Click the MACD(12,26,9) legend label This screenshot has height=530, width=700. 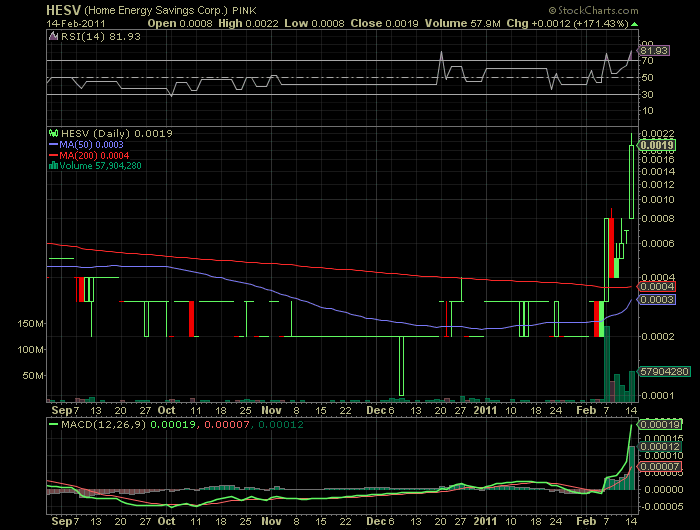104,425
